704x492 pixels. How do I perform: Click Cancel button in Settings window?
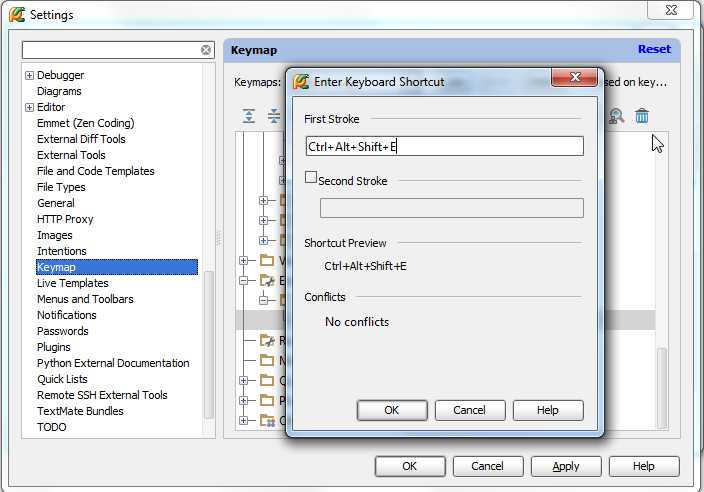tap(488, 466)
